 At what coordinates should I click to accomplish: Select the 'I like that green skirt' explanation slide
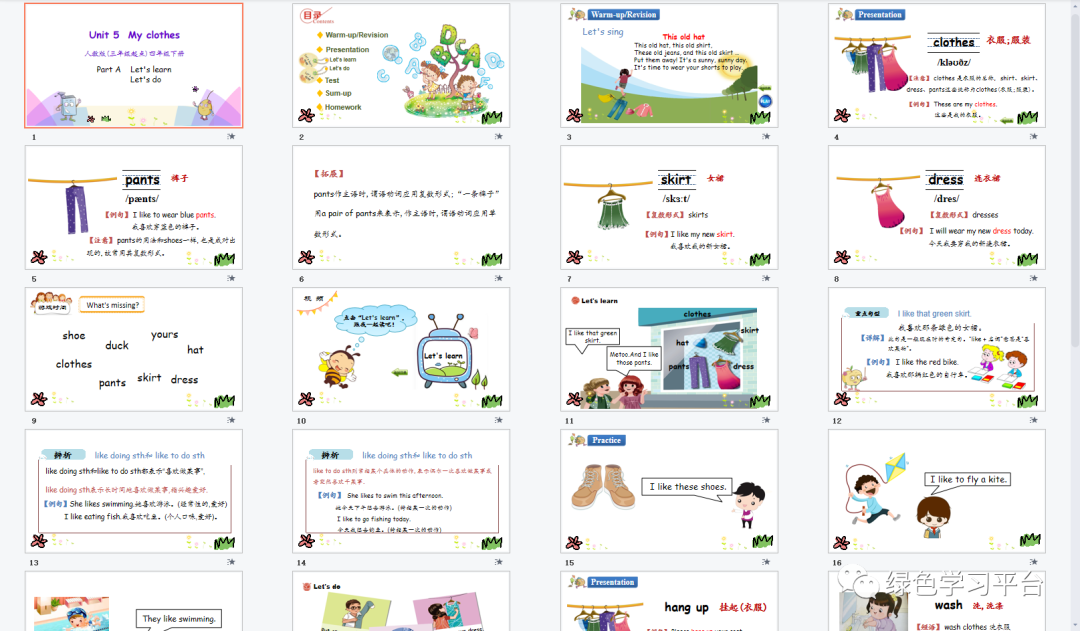click(x=937, y=349)
